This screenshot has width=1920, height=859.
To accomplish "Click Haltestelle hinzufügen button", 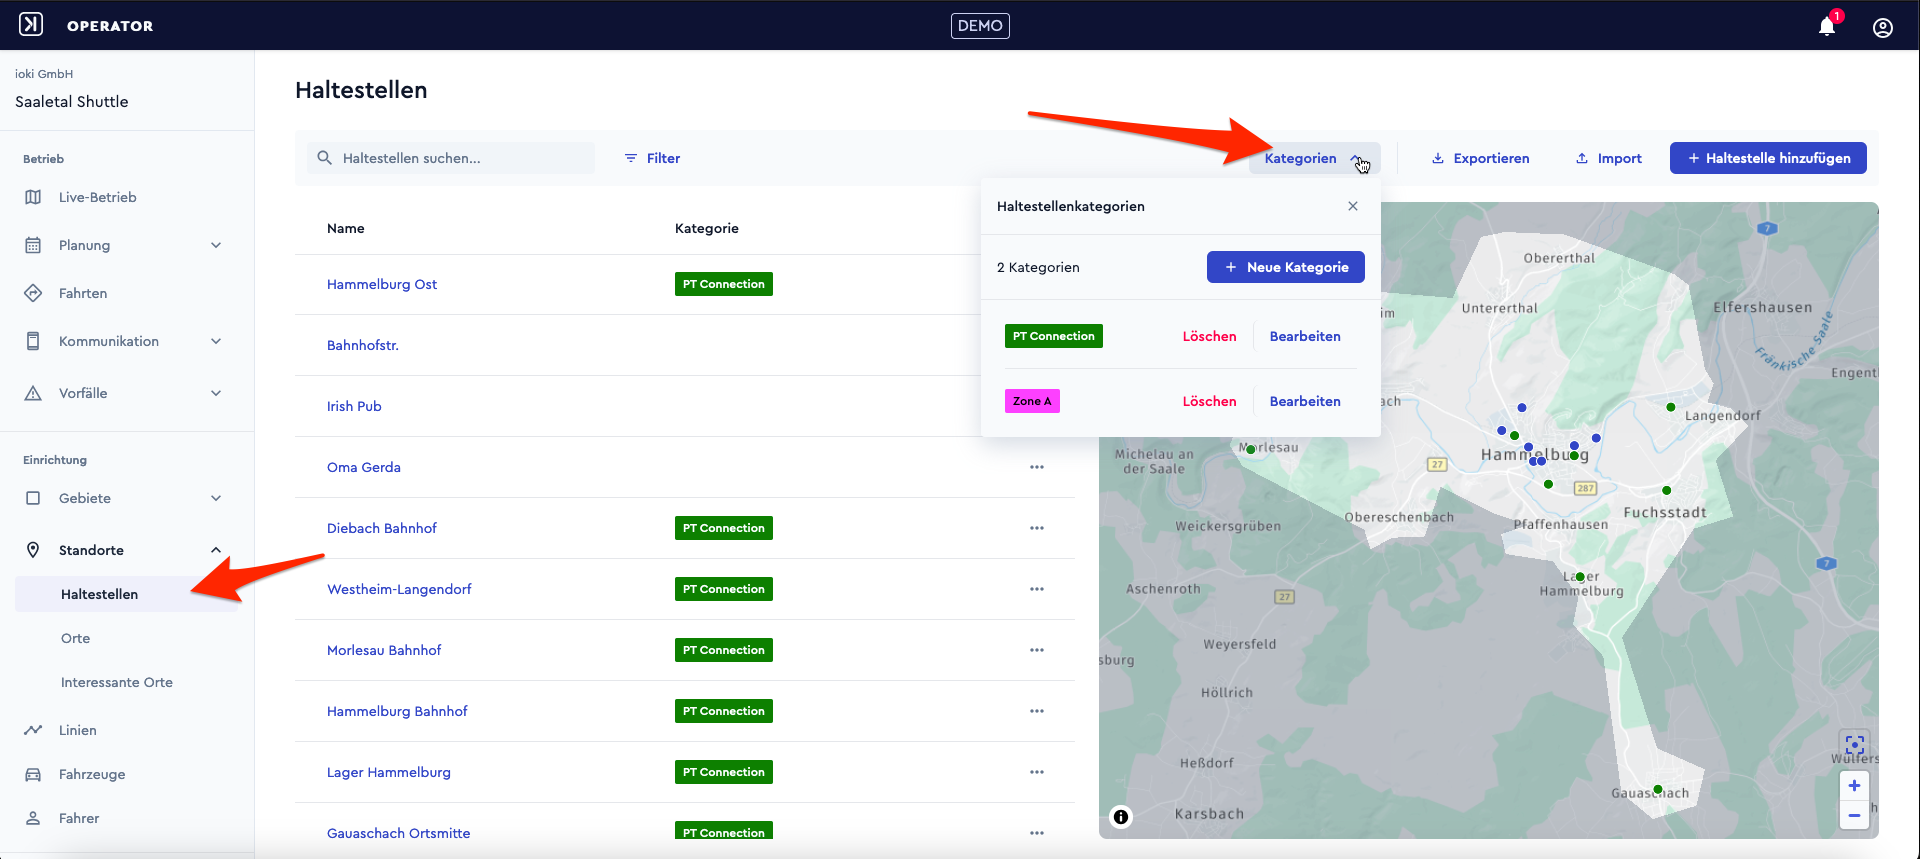I will [1768, 158].
